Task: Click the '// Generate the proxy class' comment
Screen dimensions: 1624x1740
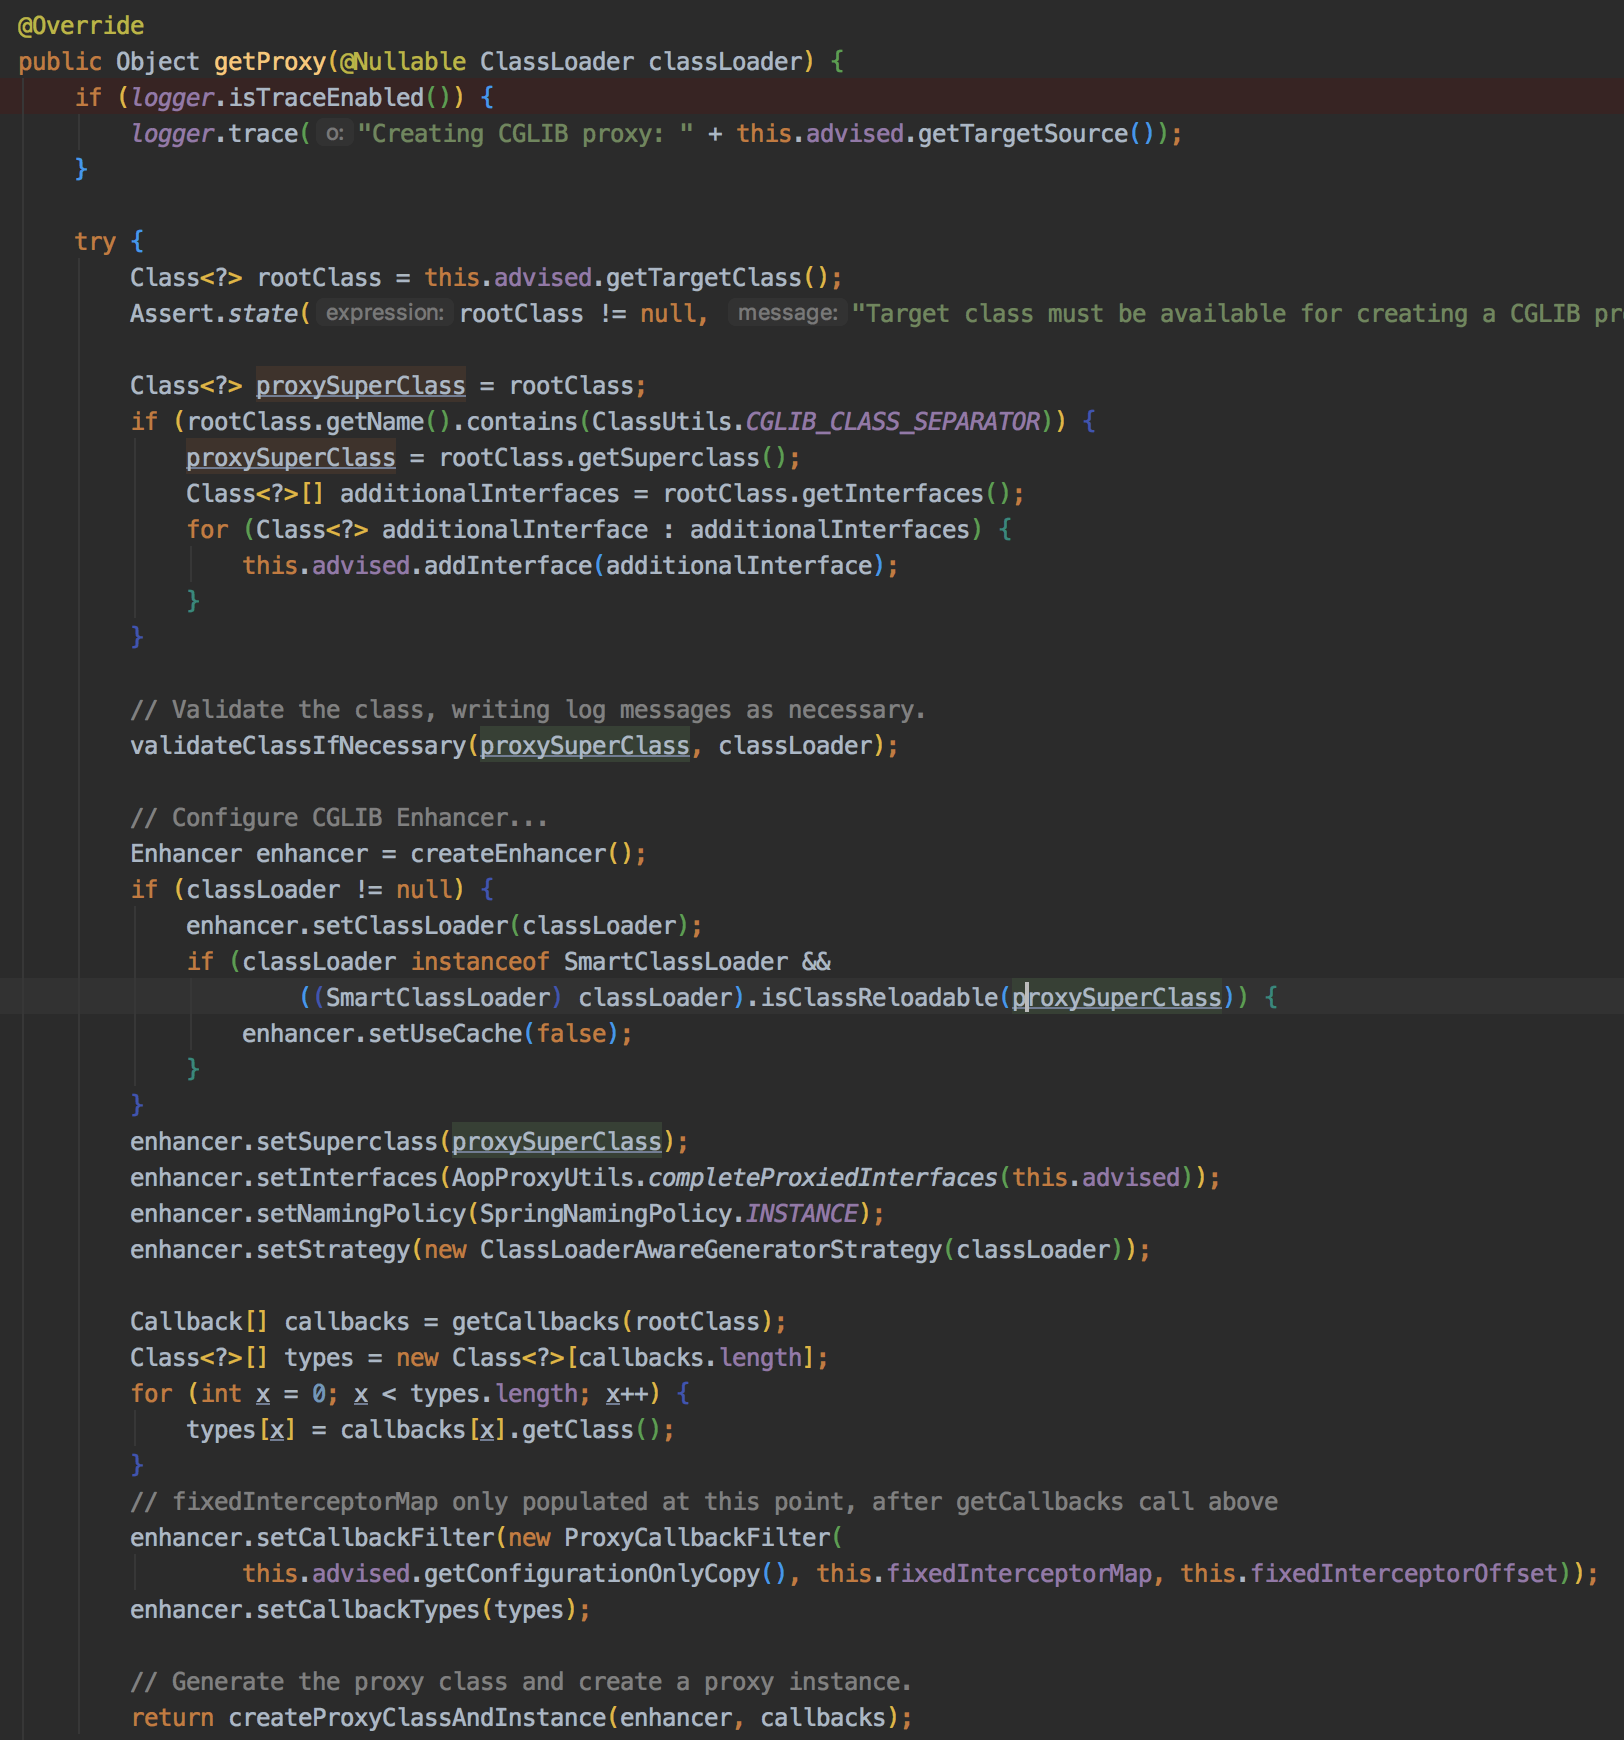Action: (x=521, y=1681)
